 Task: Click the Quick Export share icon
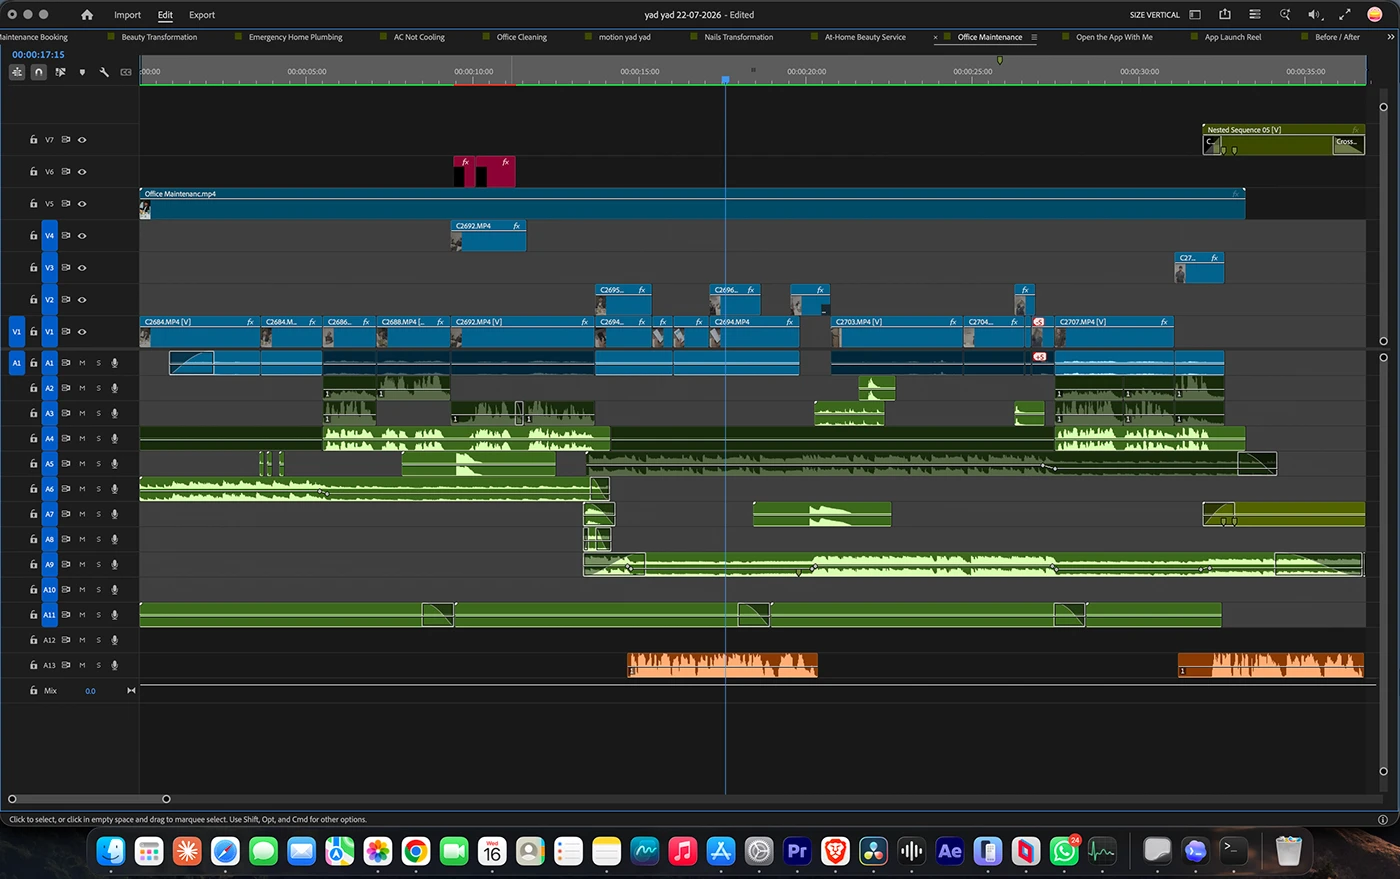tap(1225, 15)
